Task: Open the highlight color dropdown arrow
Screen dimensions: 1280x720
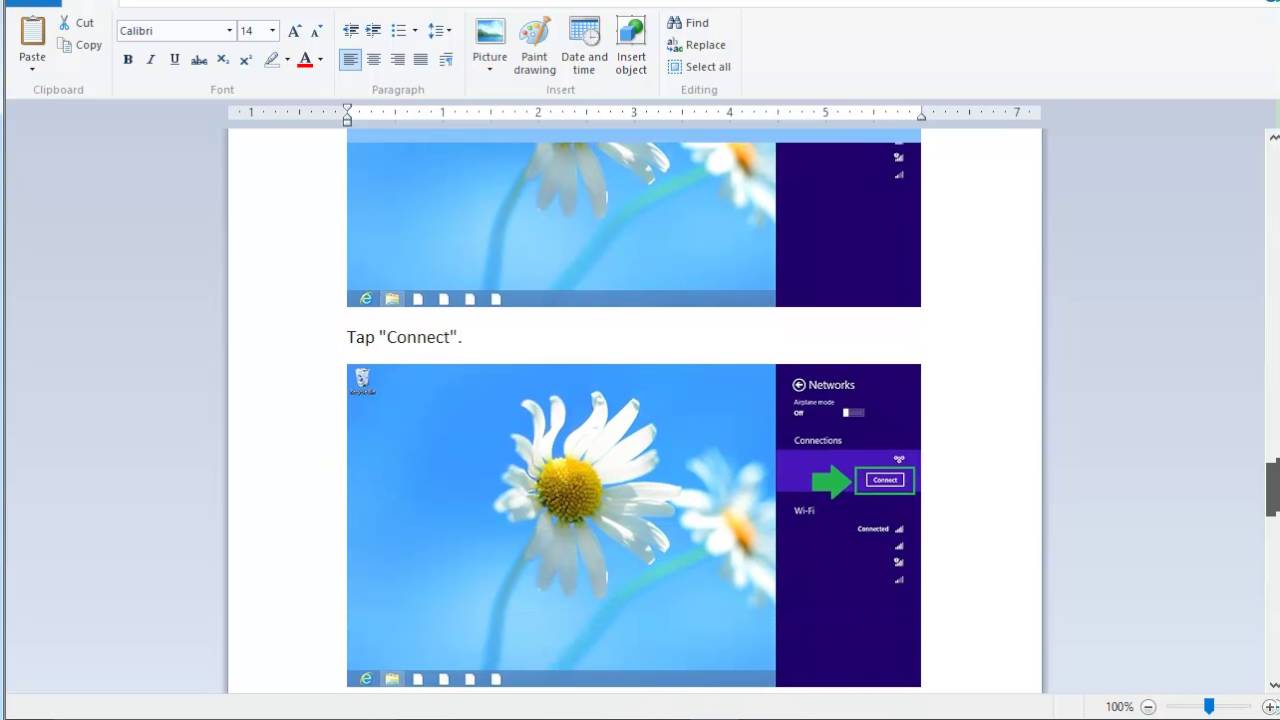Action: click(x=287, y=60)
